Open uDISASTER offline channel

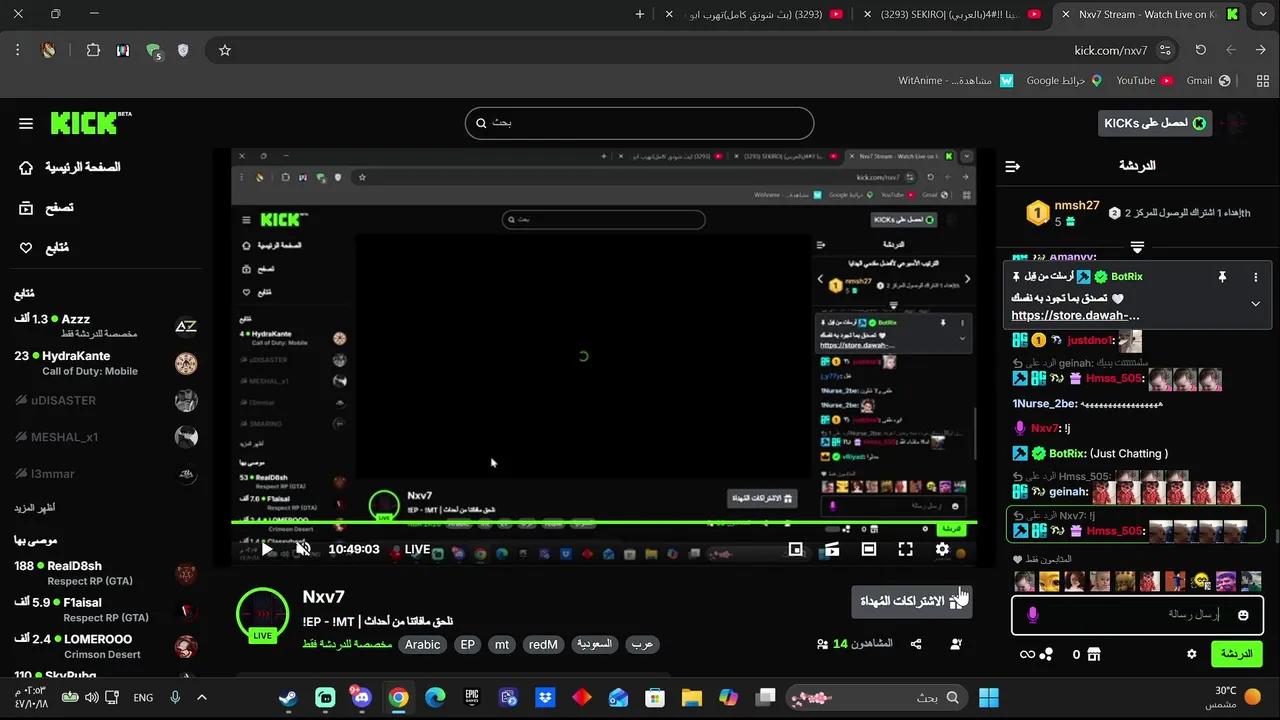(105, 401)
